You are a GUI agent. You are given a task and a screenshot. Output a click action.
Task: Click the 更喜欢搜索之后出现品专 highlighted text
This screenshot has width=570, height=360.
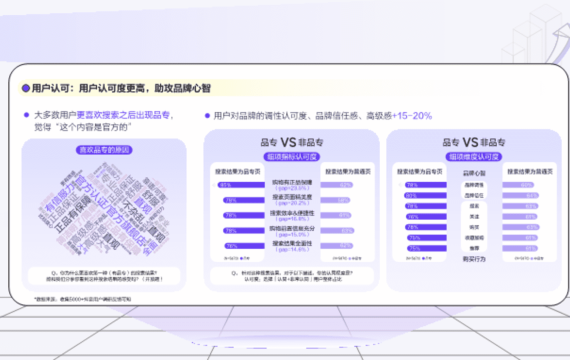123,115
